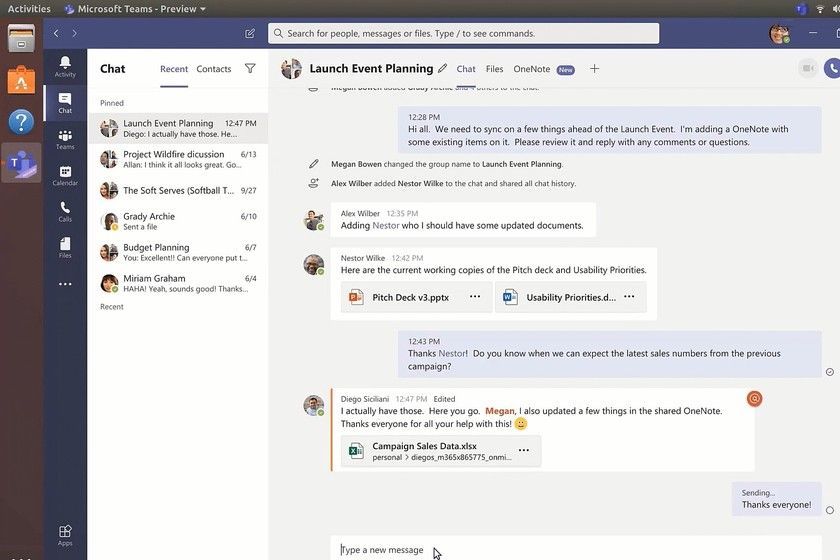Click Alex Wilber's avatar in the chat

tap(313, 220)
